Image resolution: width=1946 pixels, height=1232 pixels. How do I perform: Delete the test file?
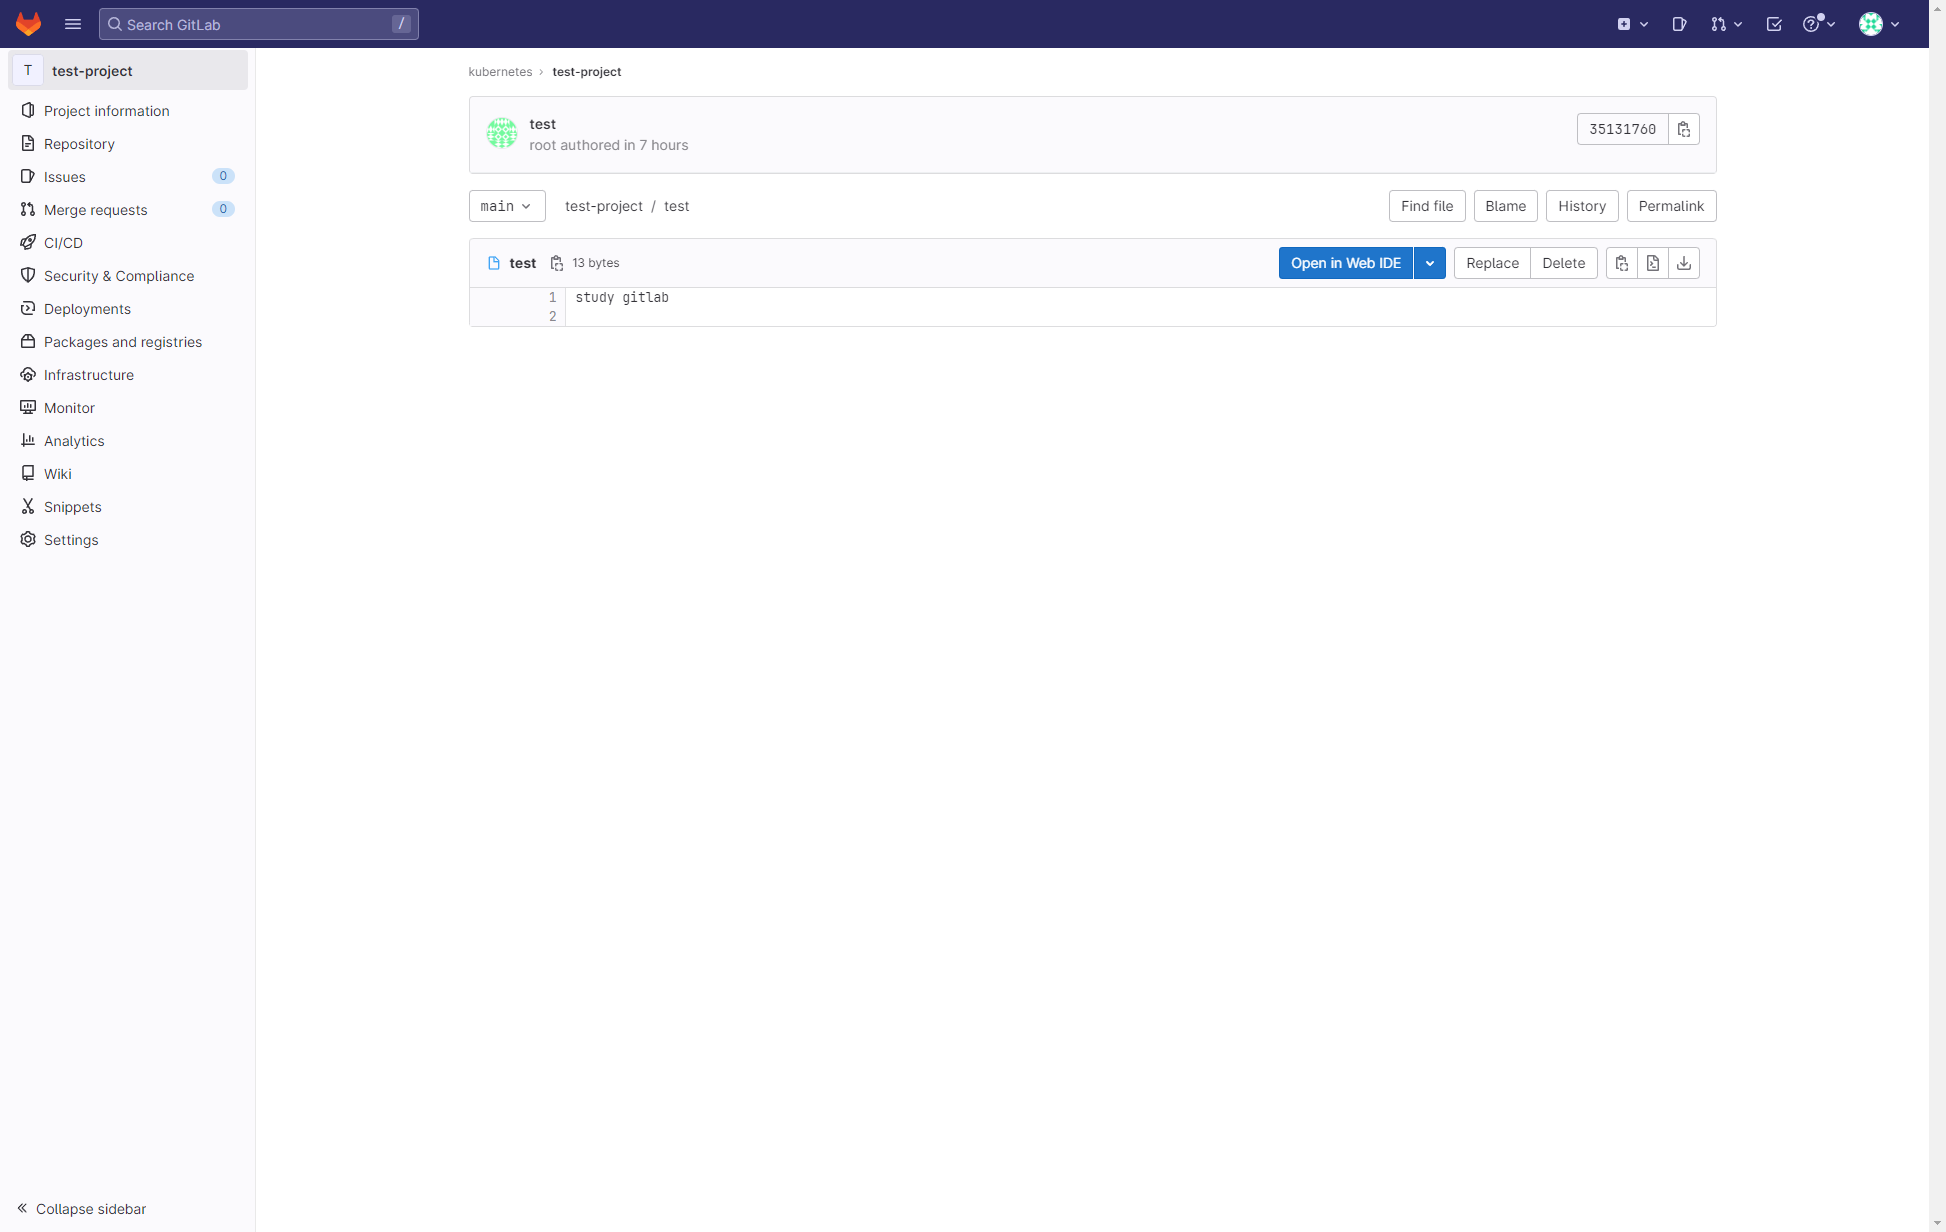1564,263
